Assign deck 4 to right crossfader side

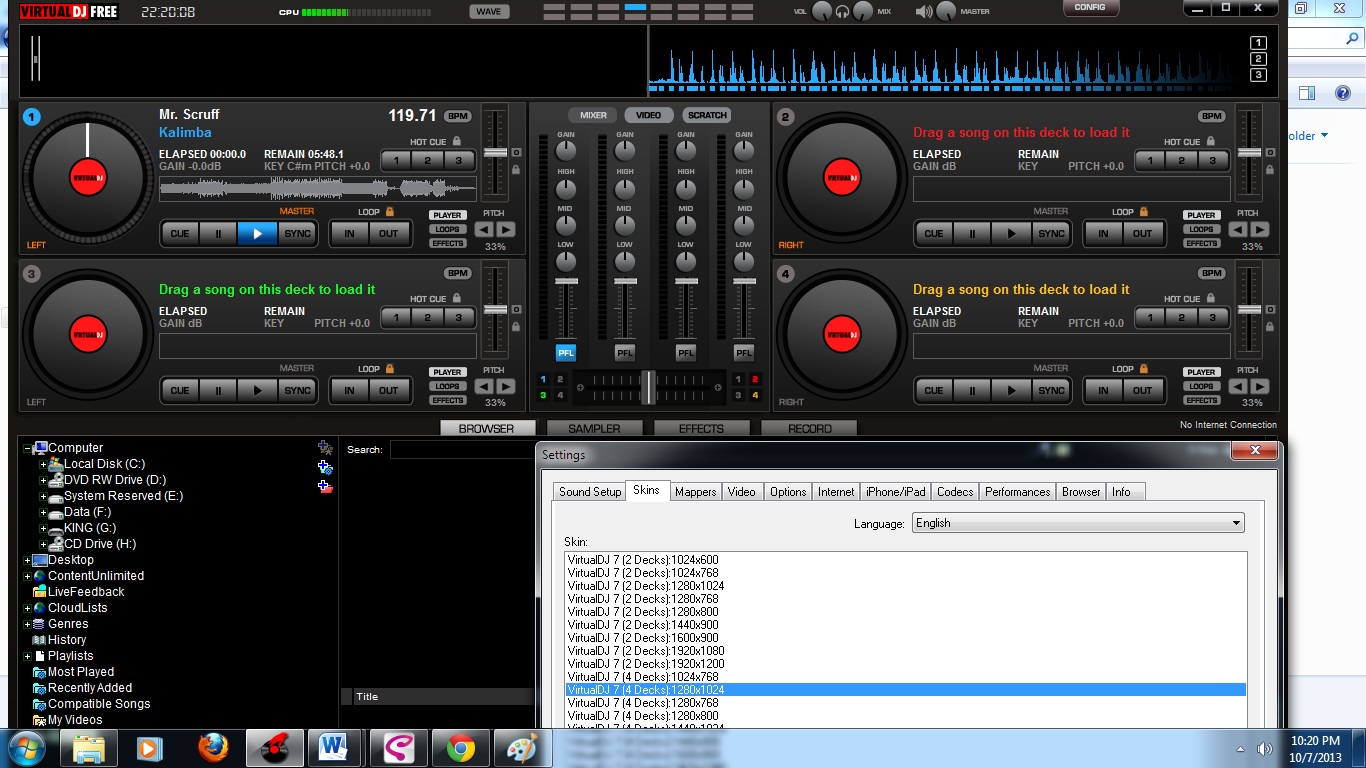755,396
